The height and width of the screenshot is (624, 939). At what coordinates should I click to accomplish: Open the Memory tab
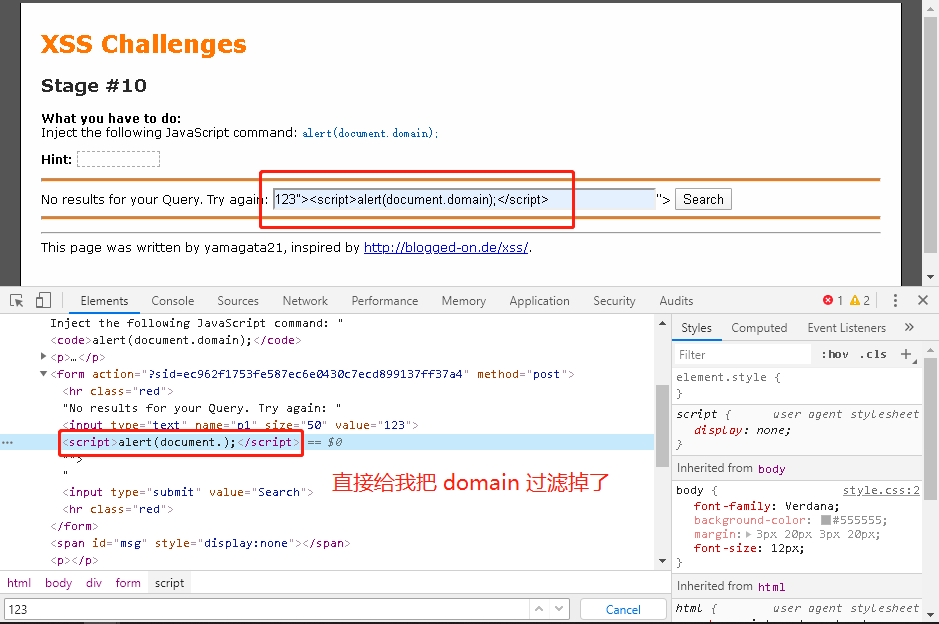pyautogui.click(x=464, y=301)
